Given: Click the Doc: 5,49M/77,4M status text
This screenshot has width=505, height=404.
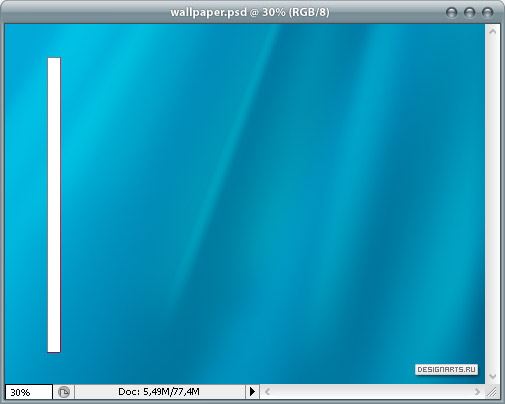Looking at the screenshot, I should coord(159,391).
